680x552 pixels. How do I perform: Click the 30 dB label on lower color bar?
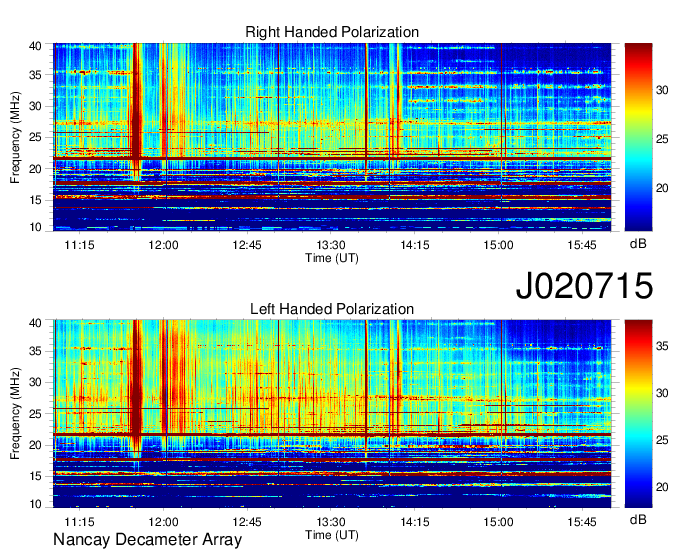662,393
